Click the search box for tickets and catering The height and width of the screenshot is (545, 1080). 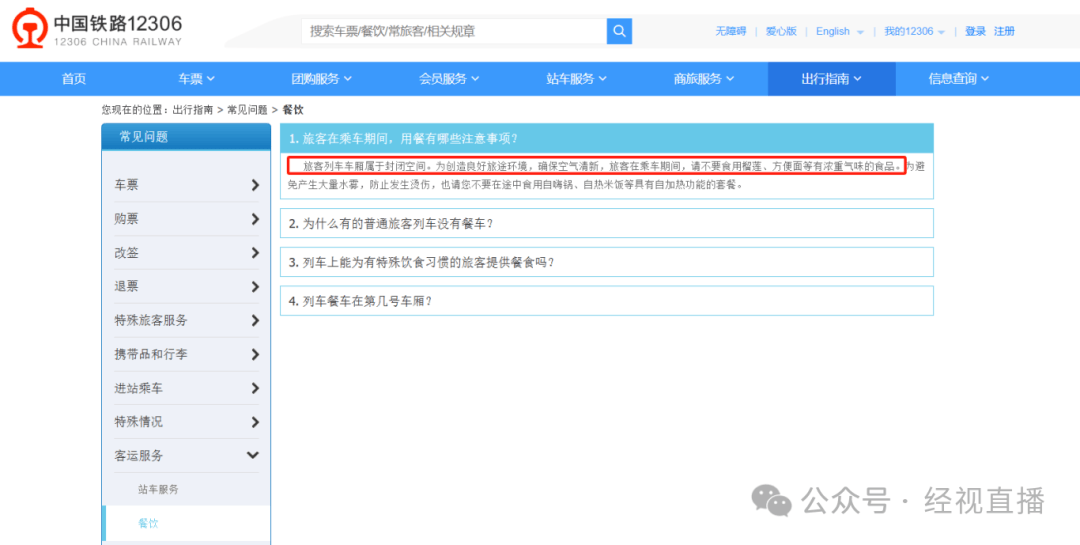coord(454,31)
